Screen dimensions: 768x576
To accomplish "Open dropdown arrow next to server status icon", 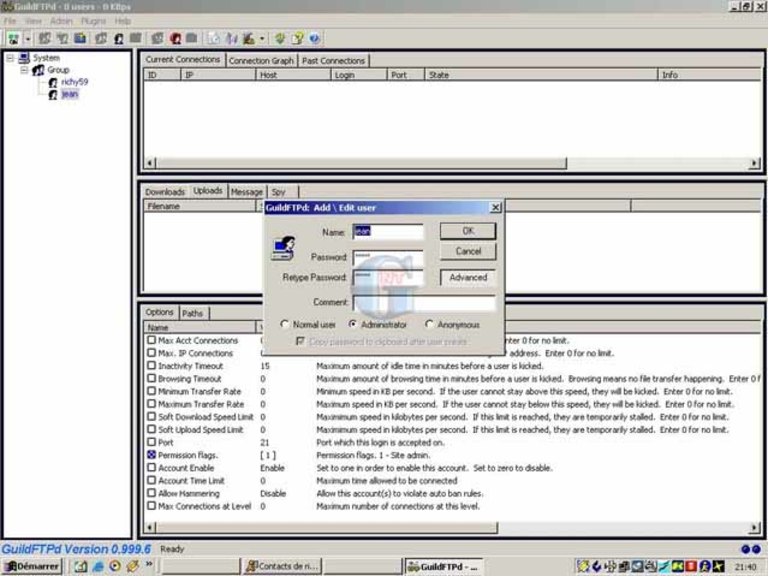I will [27, 38].
